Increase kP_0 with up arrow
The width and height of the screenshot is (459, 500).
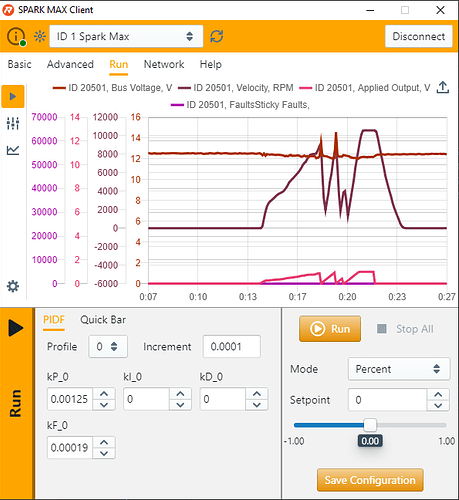tap(104, 394)
